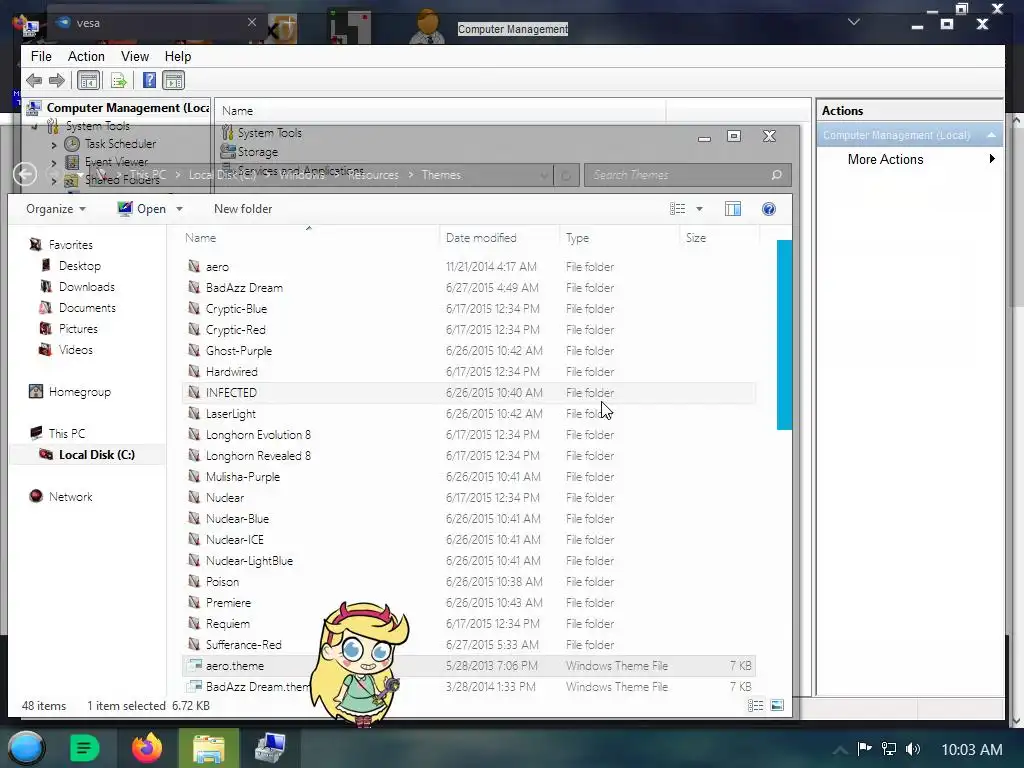
Task: Select the Longhorn Evolution 8 folder
Action: click(258, 434)
